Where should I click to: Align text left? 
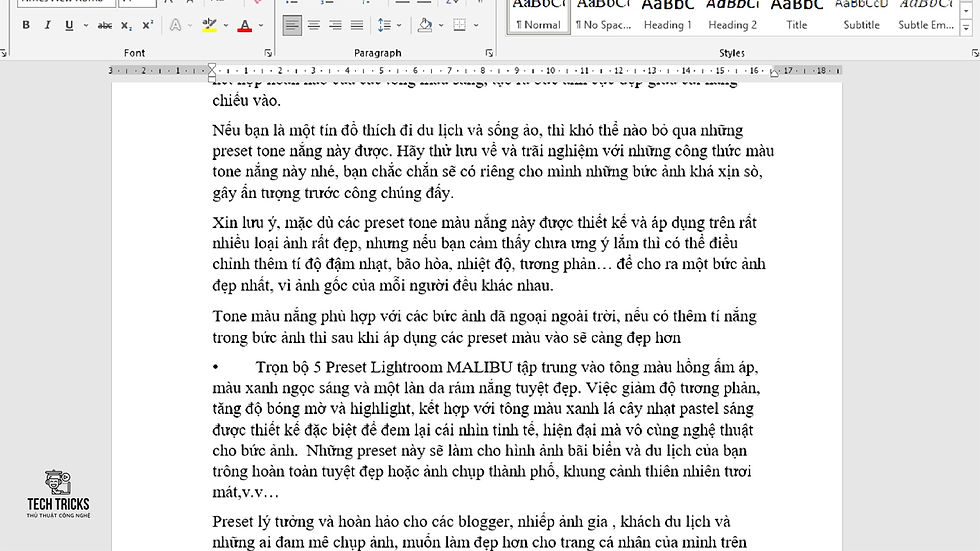[292, 25]
